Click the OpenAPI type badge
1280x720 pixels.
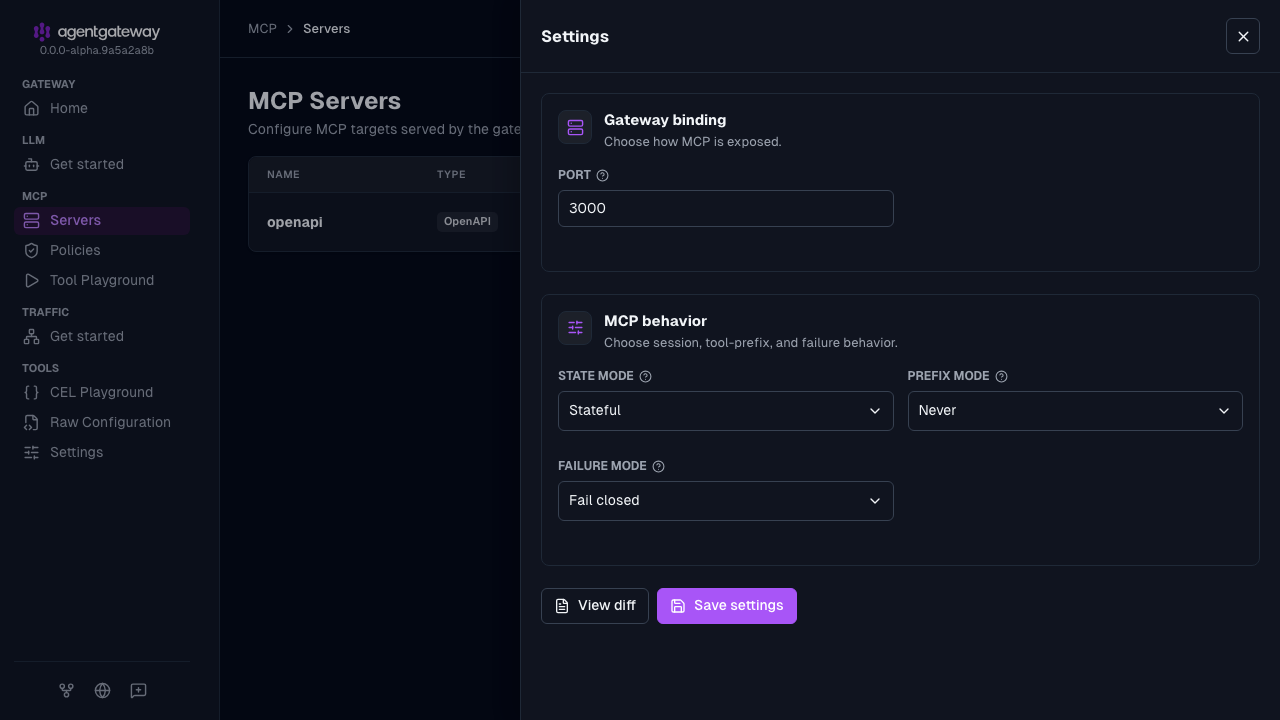click(x=467, y=222)
